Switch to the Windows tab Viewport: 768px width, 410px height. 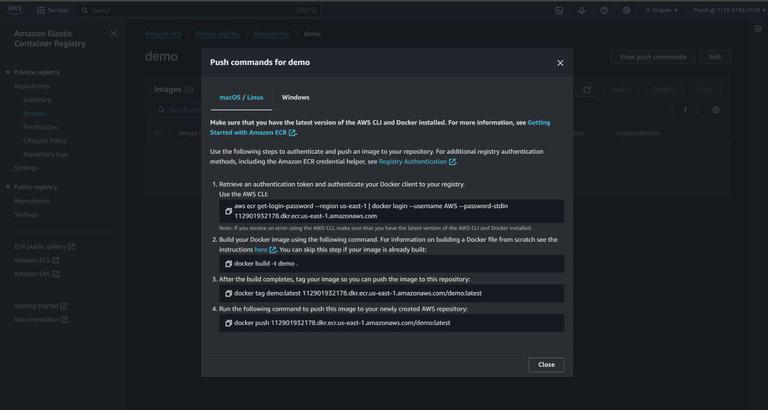[295, 97]
